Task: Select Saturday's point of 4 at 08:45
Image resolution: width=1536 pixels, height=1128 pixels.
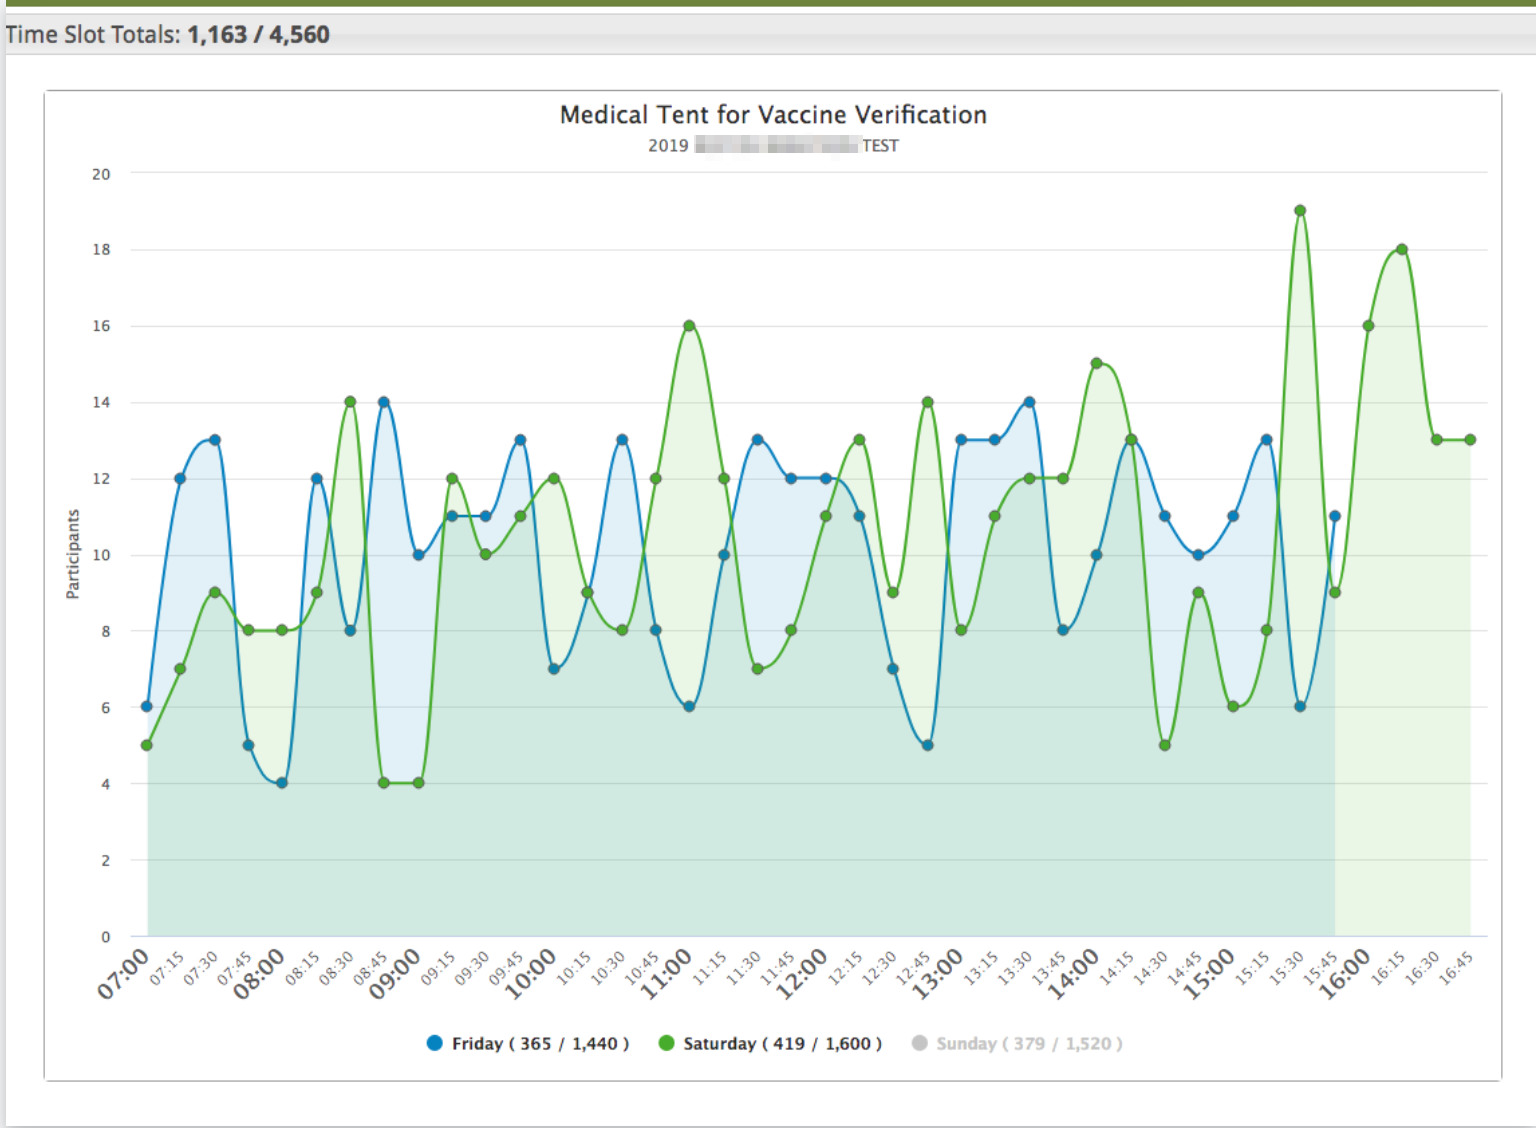Action: point(384,783)
